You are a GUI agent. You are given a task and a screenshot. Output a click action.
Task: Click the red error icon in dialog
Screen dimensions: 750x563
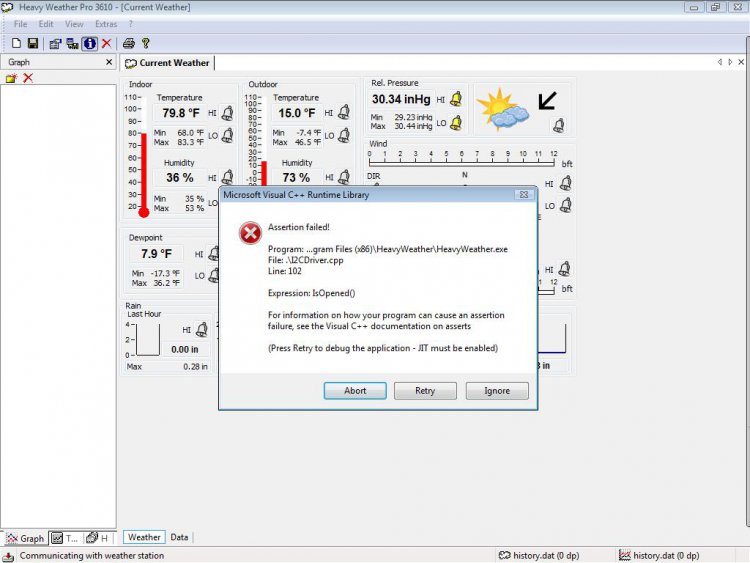250,233
